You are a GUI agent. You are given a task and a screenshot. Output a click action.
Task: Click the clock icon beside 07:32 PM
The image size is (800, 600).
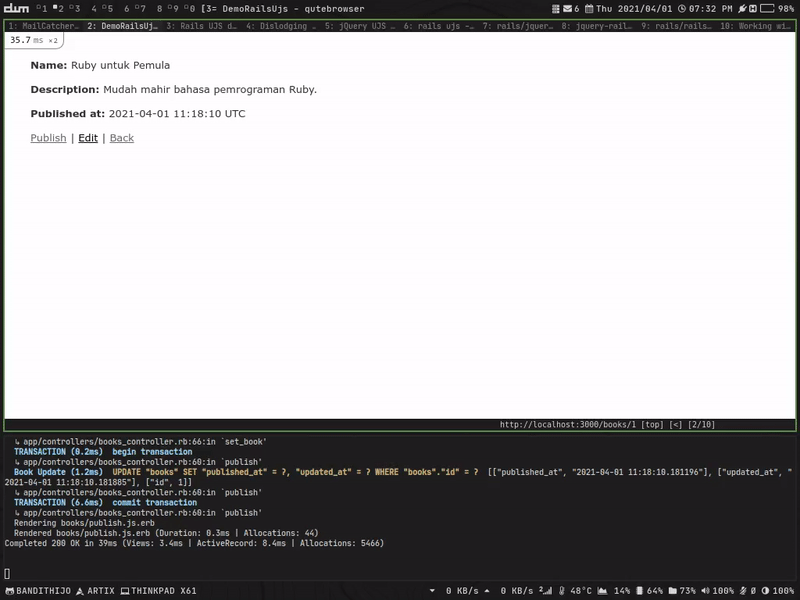point(681,8)
